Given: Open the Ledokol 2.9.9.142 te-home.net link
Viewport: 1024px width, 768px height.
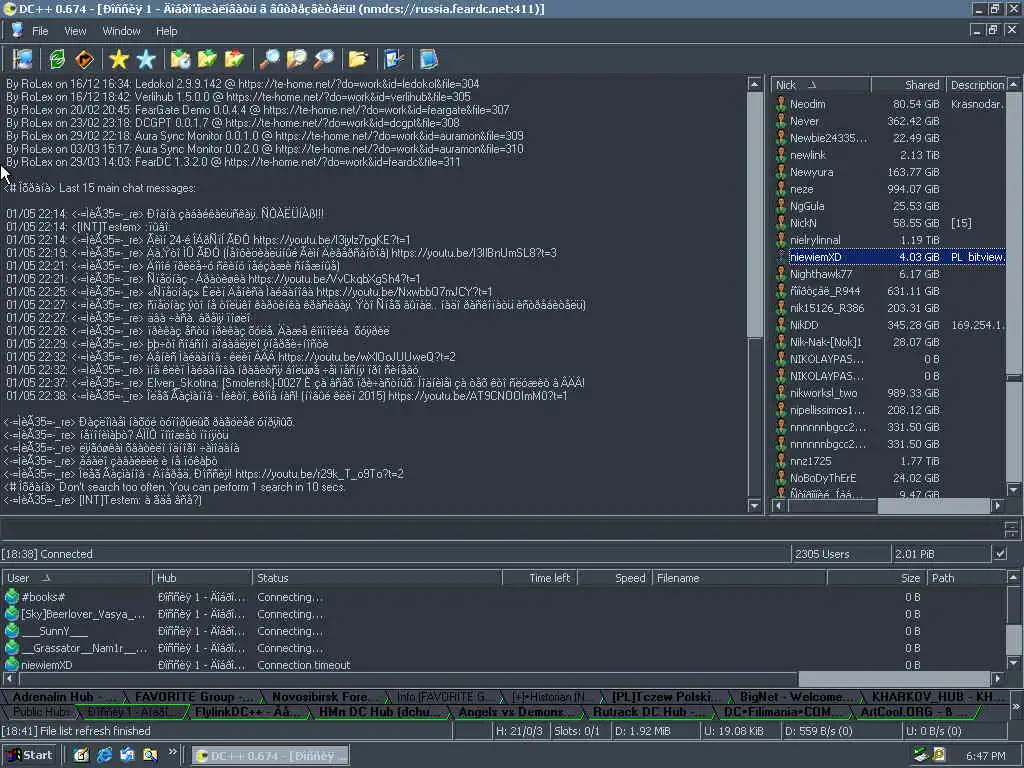Looking at the screenshot, I should click(359, 84).
